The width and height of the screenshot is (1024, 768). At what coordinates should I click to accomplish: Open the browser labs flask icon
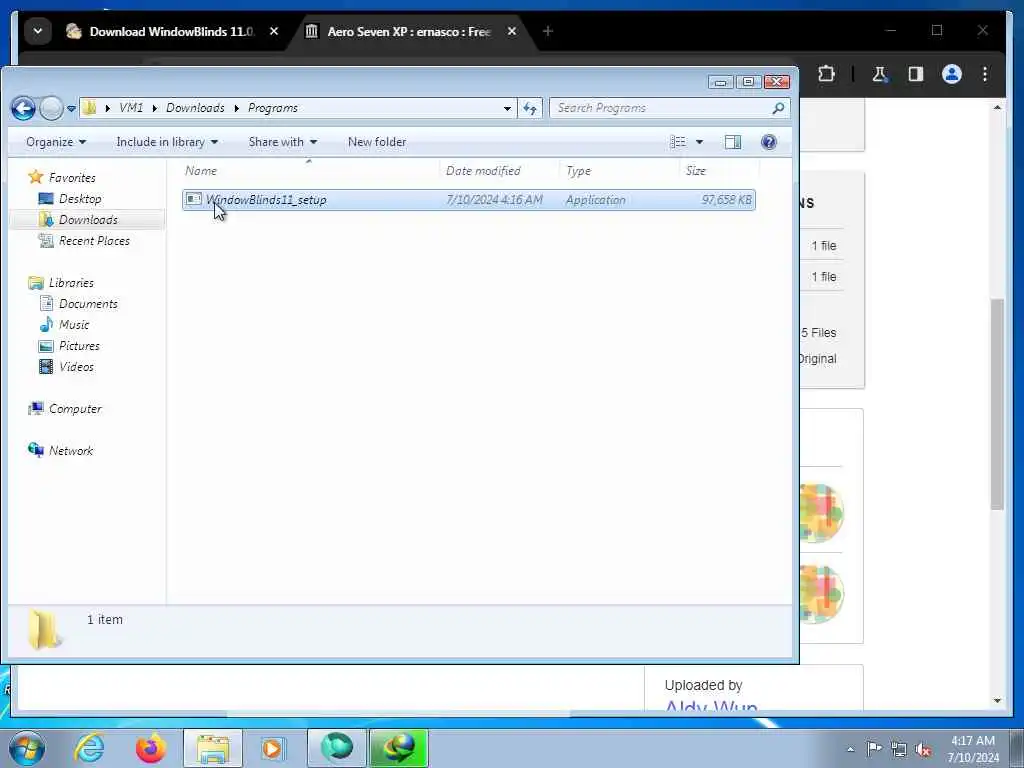click(x=879, y=74)
